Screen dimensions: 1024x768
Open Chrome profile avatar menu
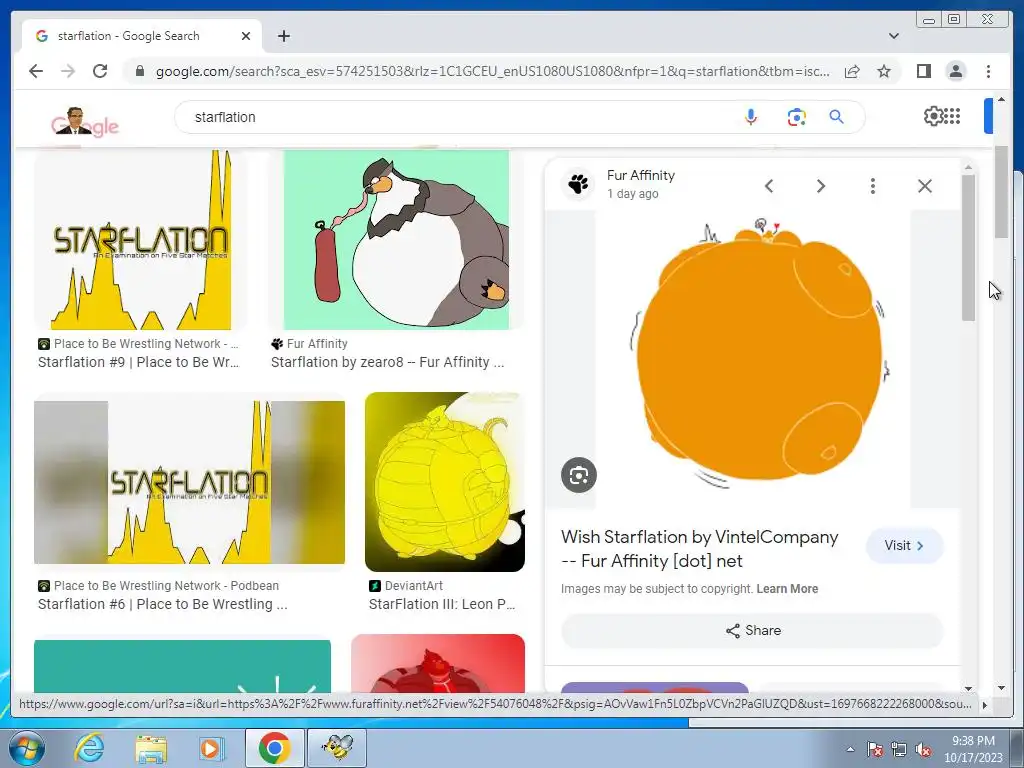point(955,71)
